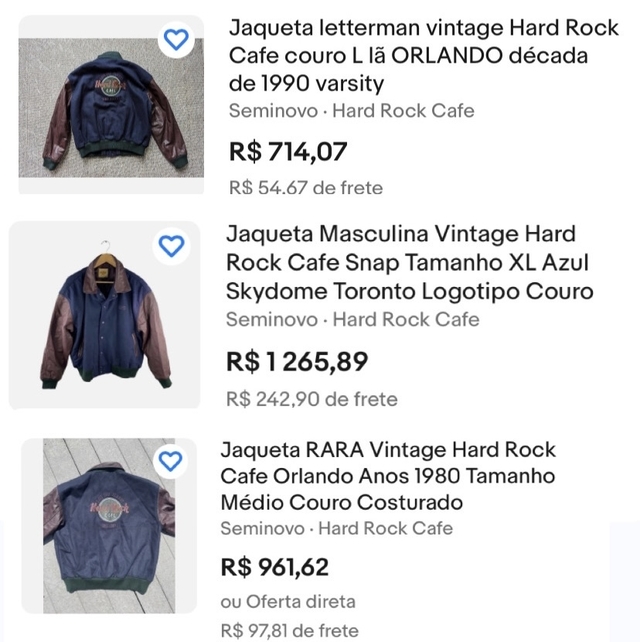Image resolution: width=640 pixels, height=642 pixels.
Task: Choose the 'ou Oferta direta' option
Action: [x=288, y=602]
